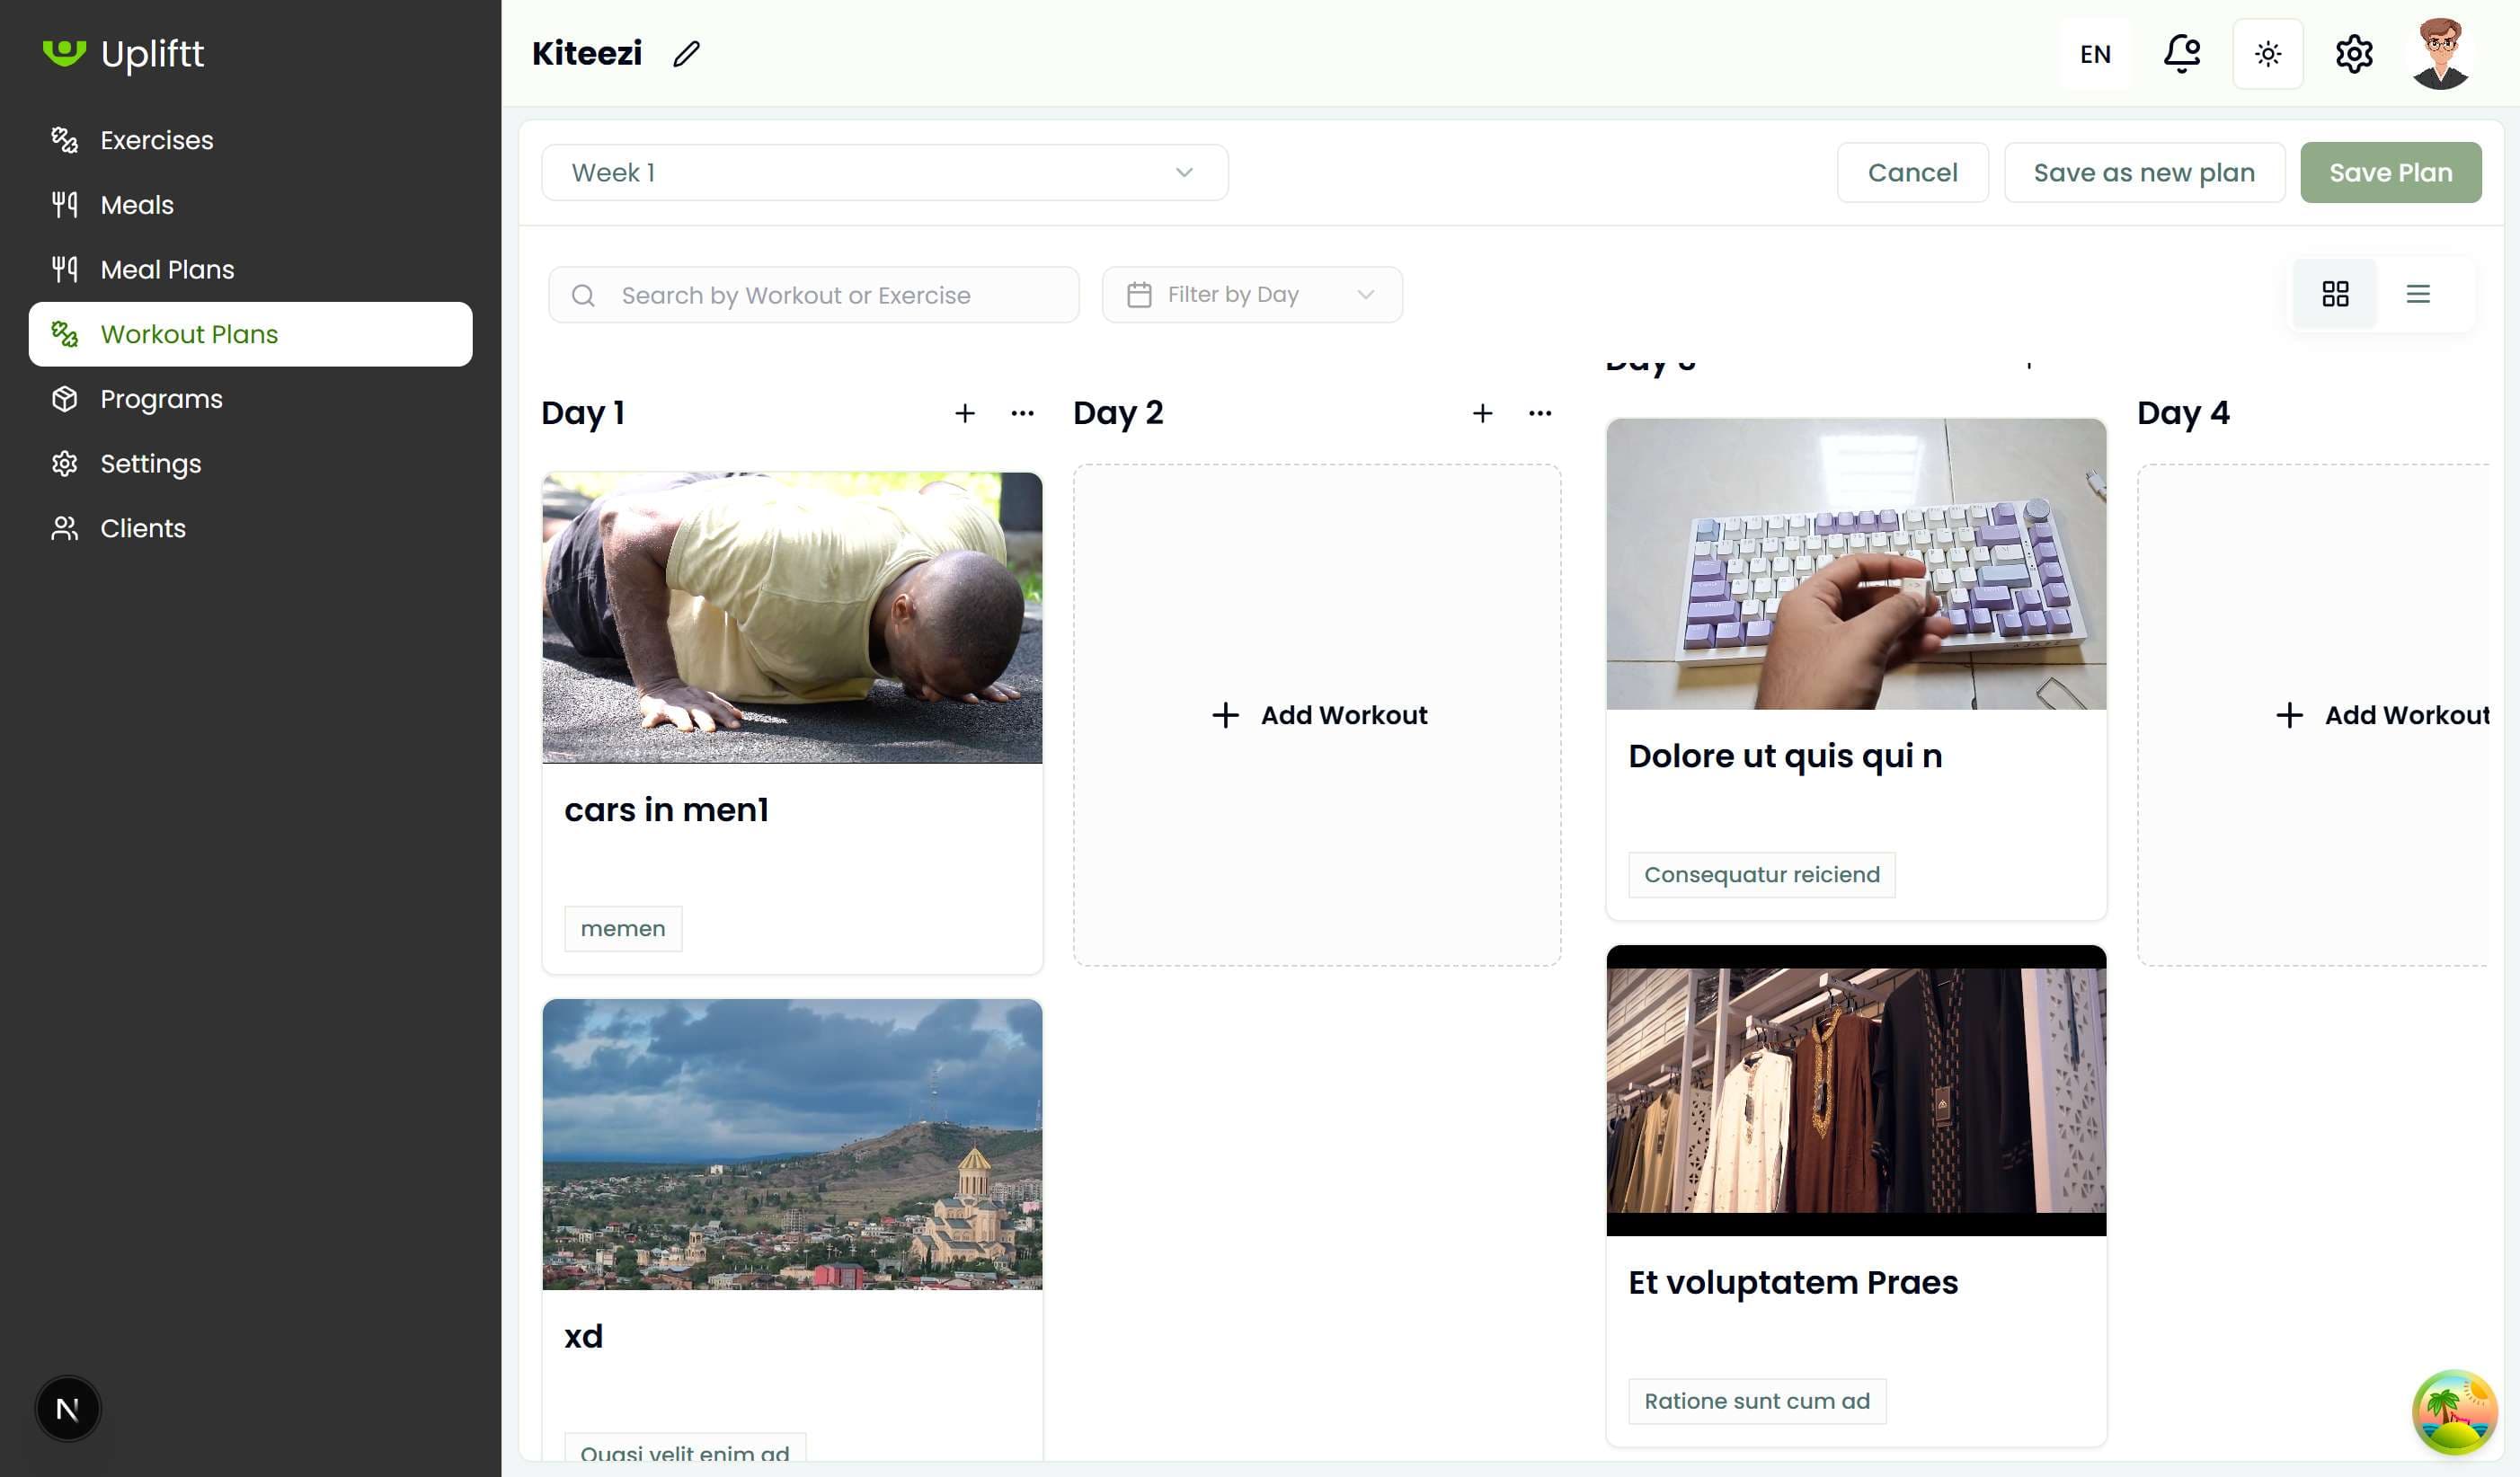Viewport: 2520px width, 1477px height.
Task: Switch language using the EN selector
Action: [x=2094, y=53]
